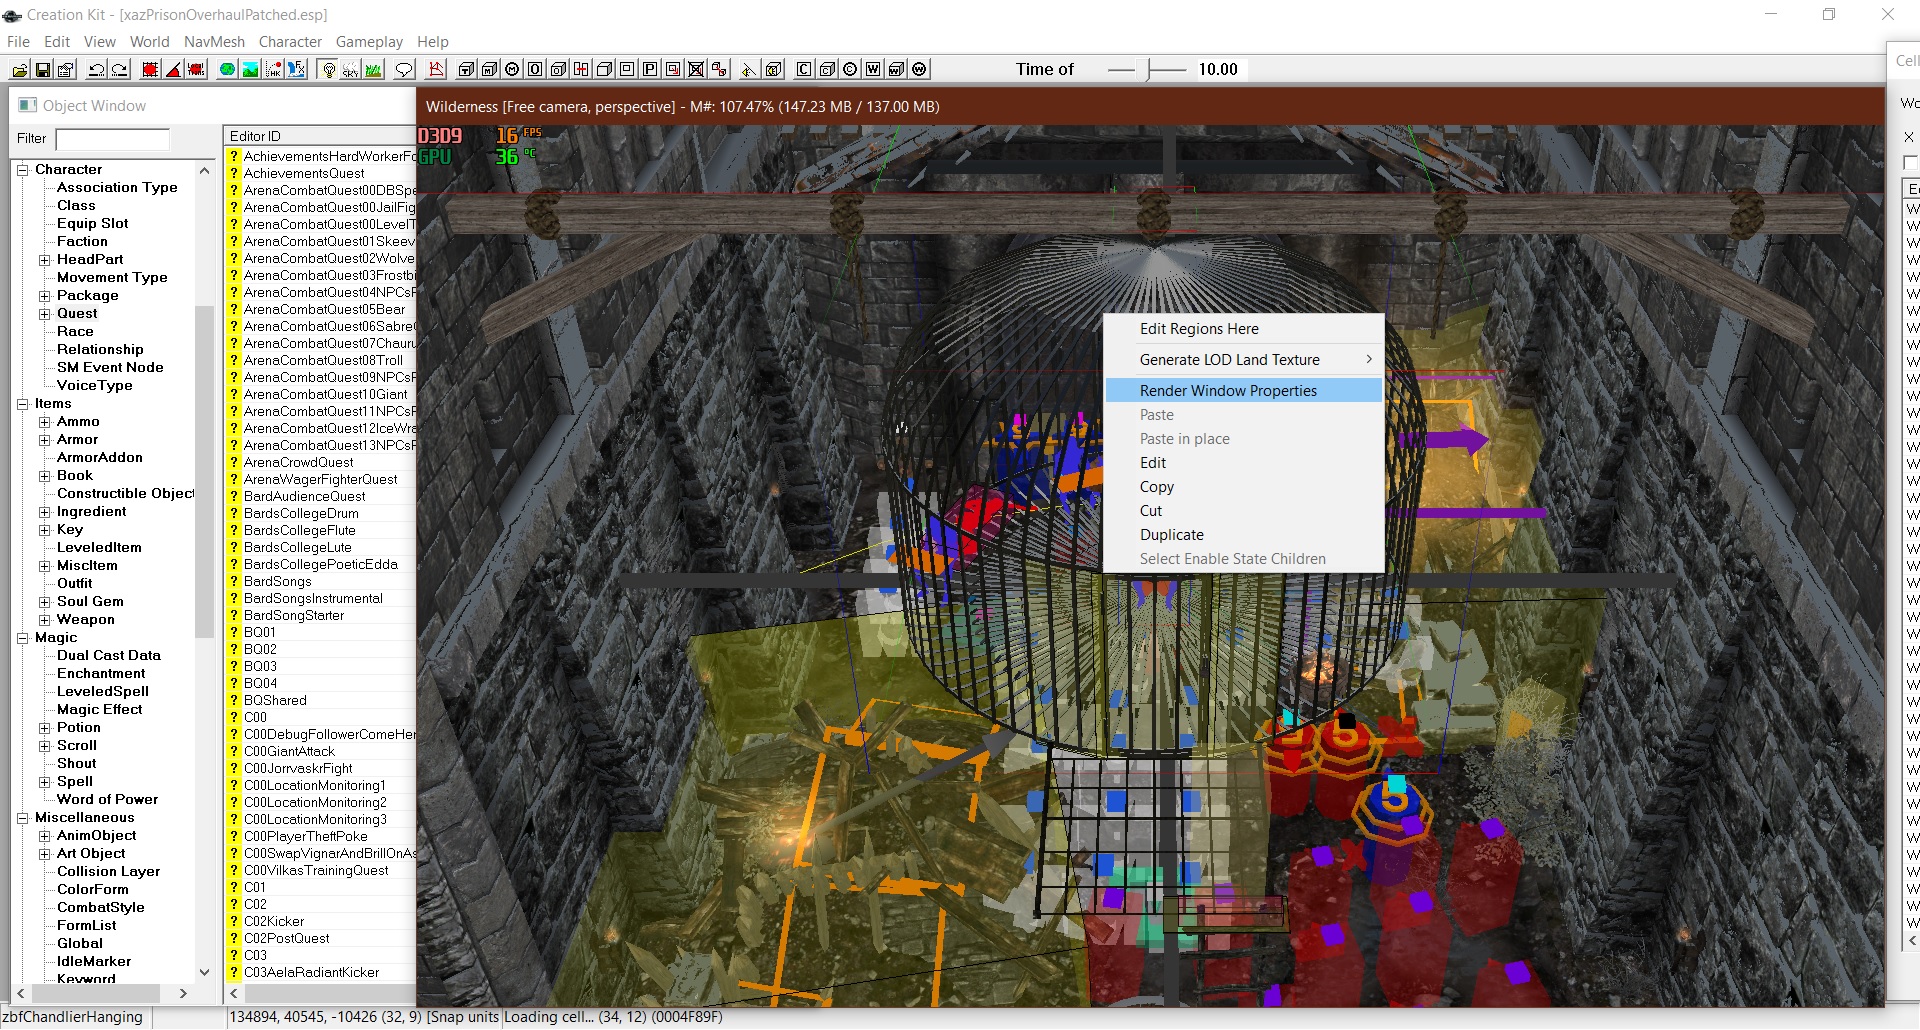This screenshot has width=1920, height=1030.
Task: Click the C cube toolbar icon
Action: coord(827,69)
